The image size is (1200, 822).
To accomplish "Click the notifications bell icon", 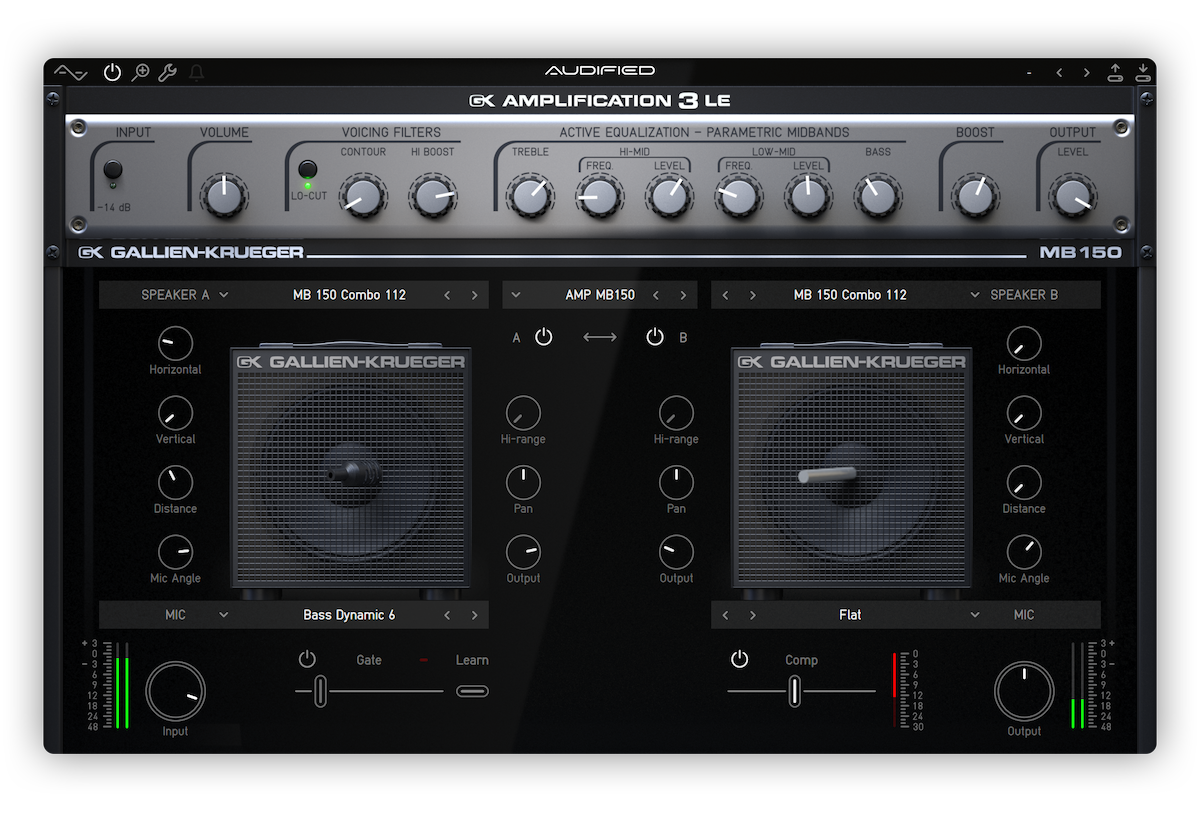I will (196, 72).
